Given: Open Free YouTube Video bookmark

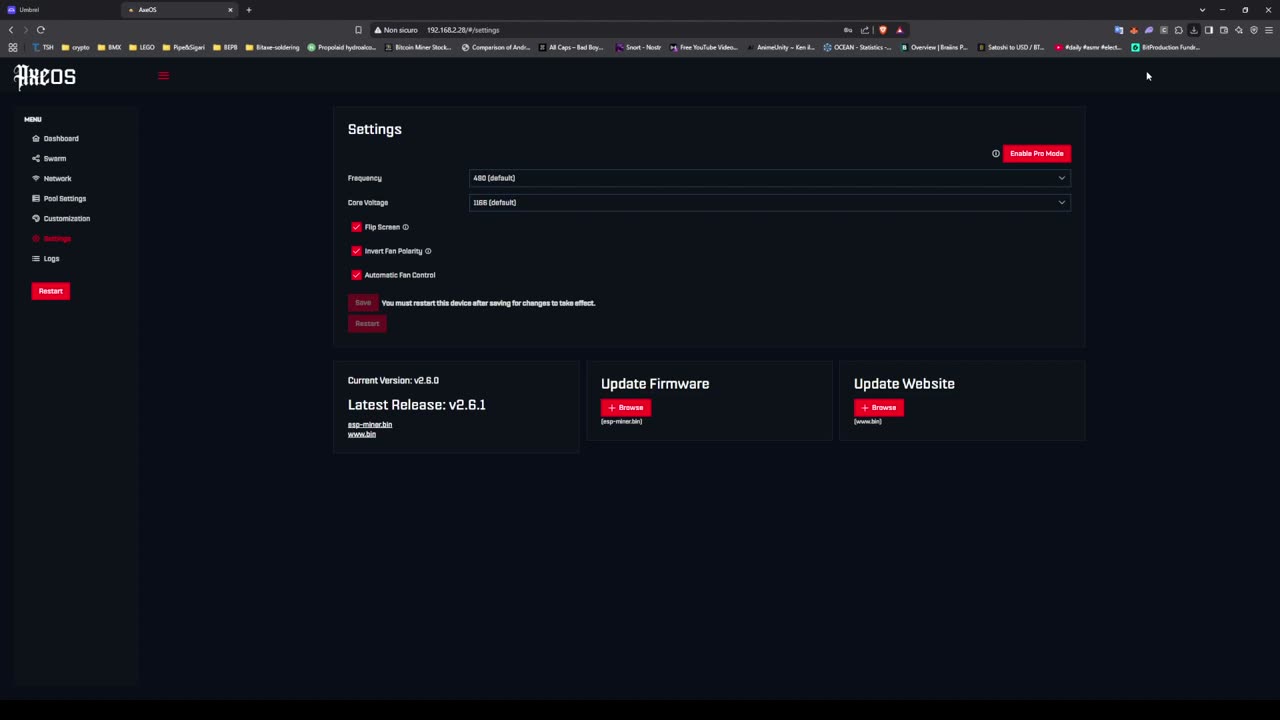Looking at the screenshot, I should point(704,47).
